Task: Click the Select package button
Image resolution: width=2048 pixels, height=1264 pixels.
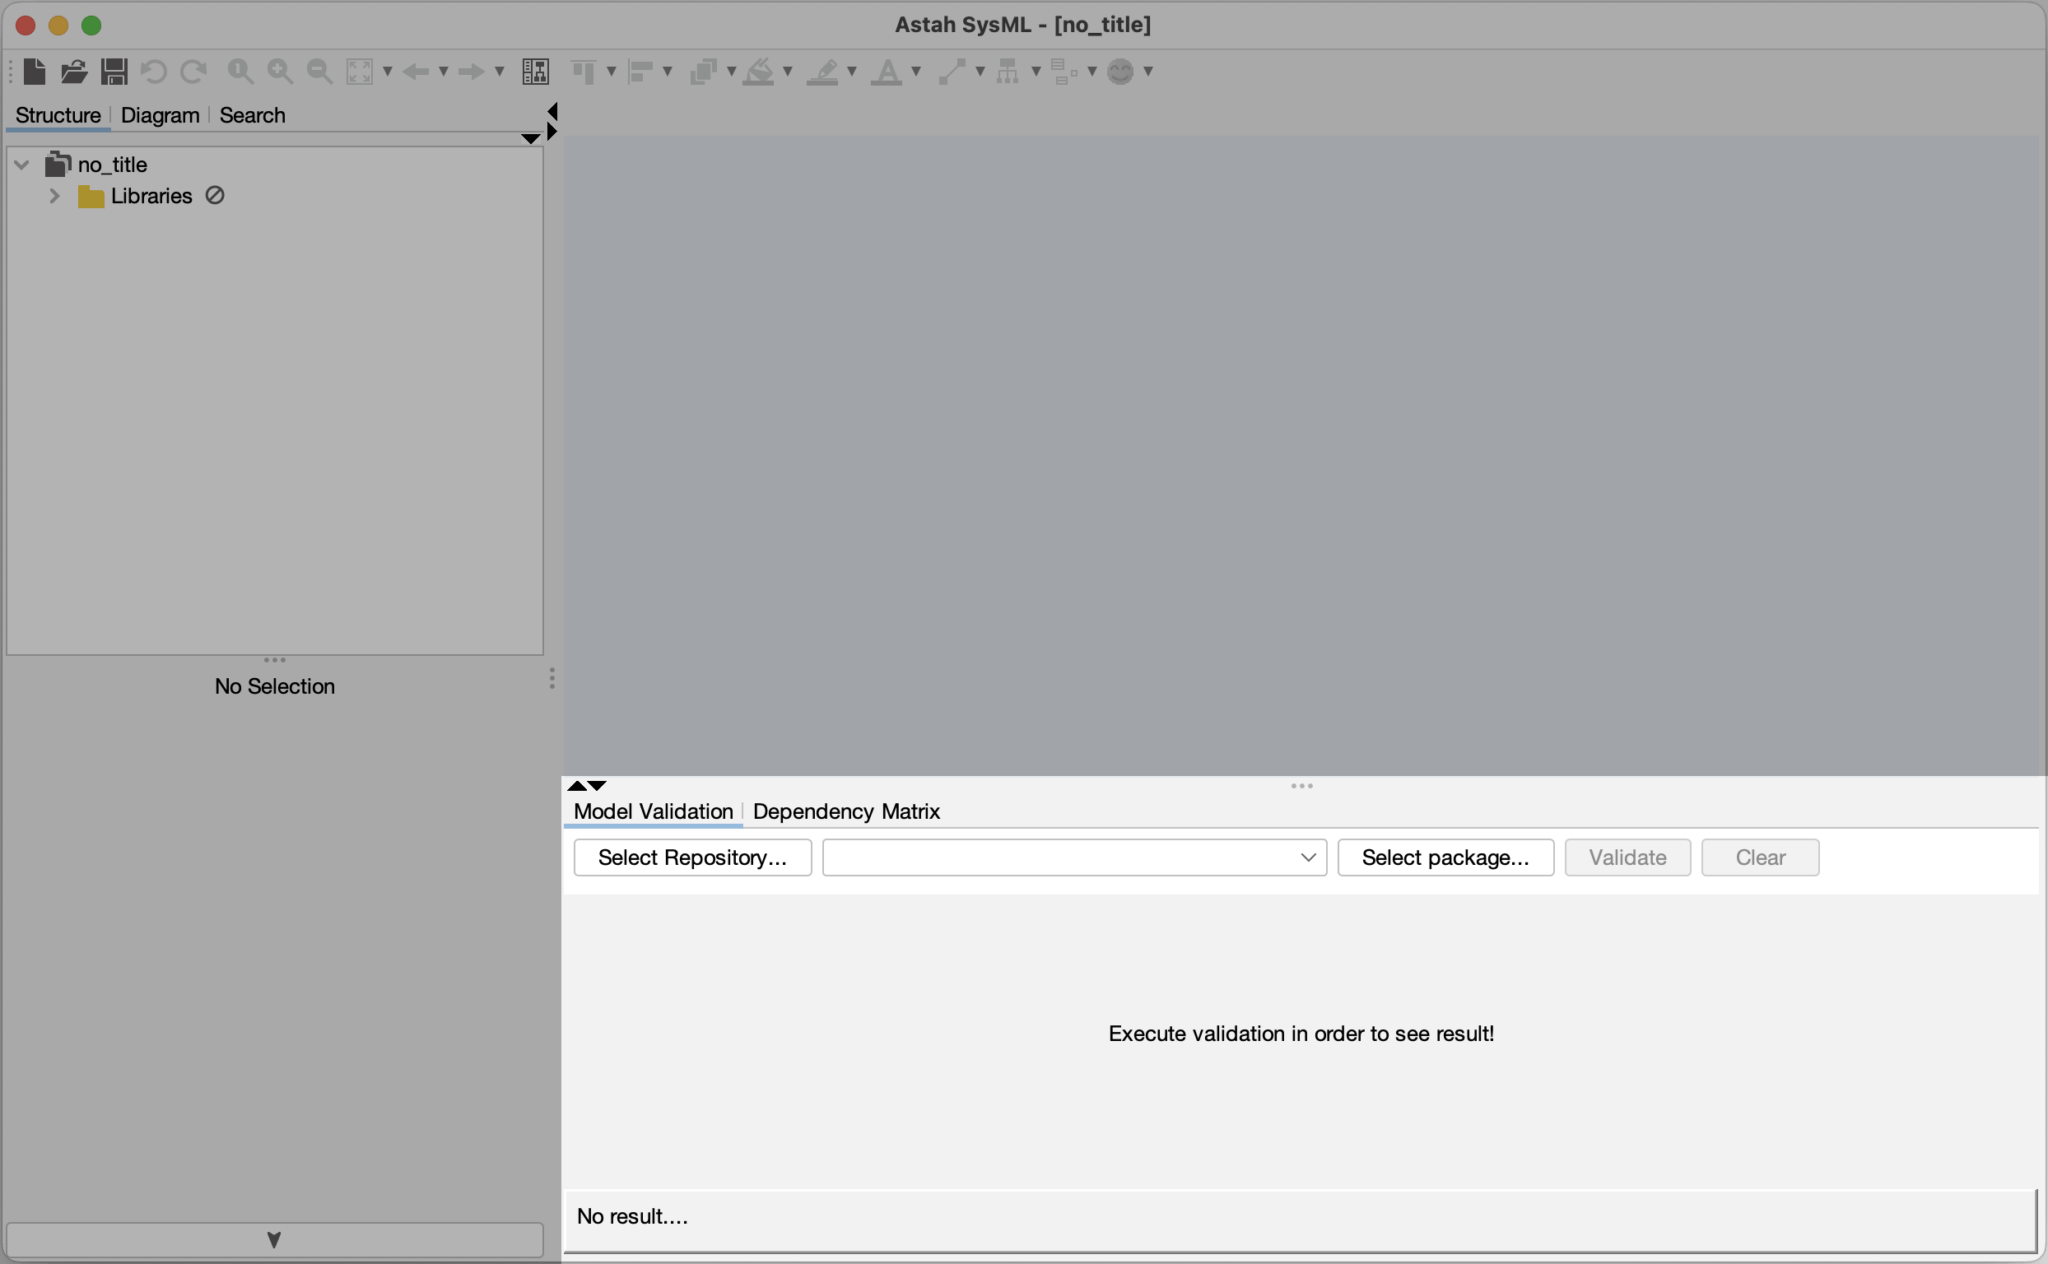Action: (x=1445, y=858)
